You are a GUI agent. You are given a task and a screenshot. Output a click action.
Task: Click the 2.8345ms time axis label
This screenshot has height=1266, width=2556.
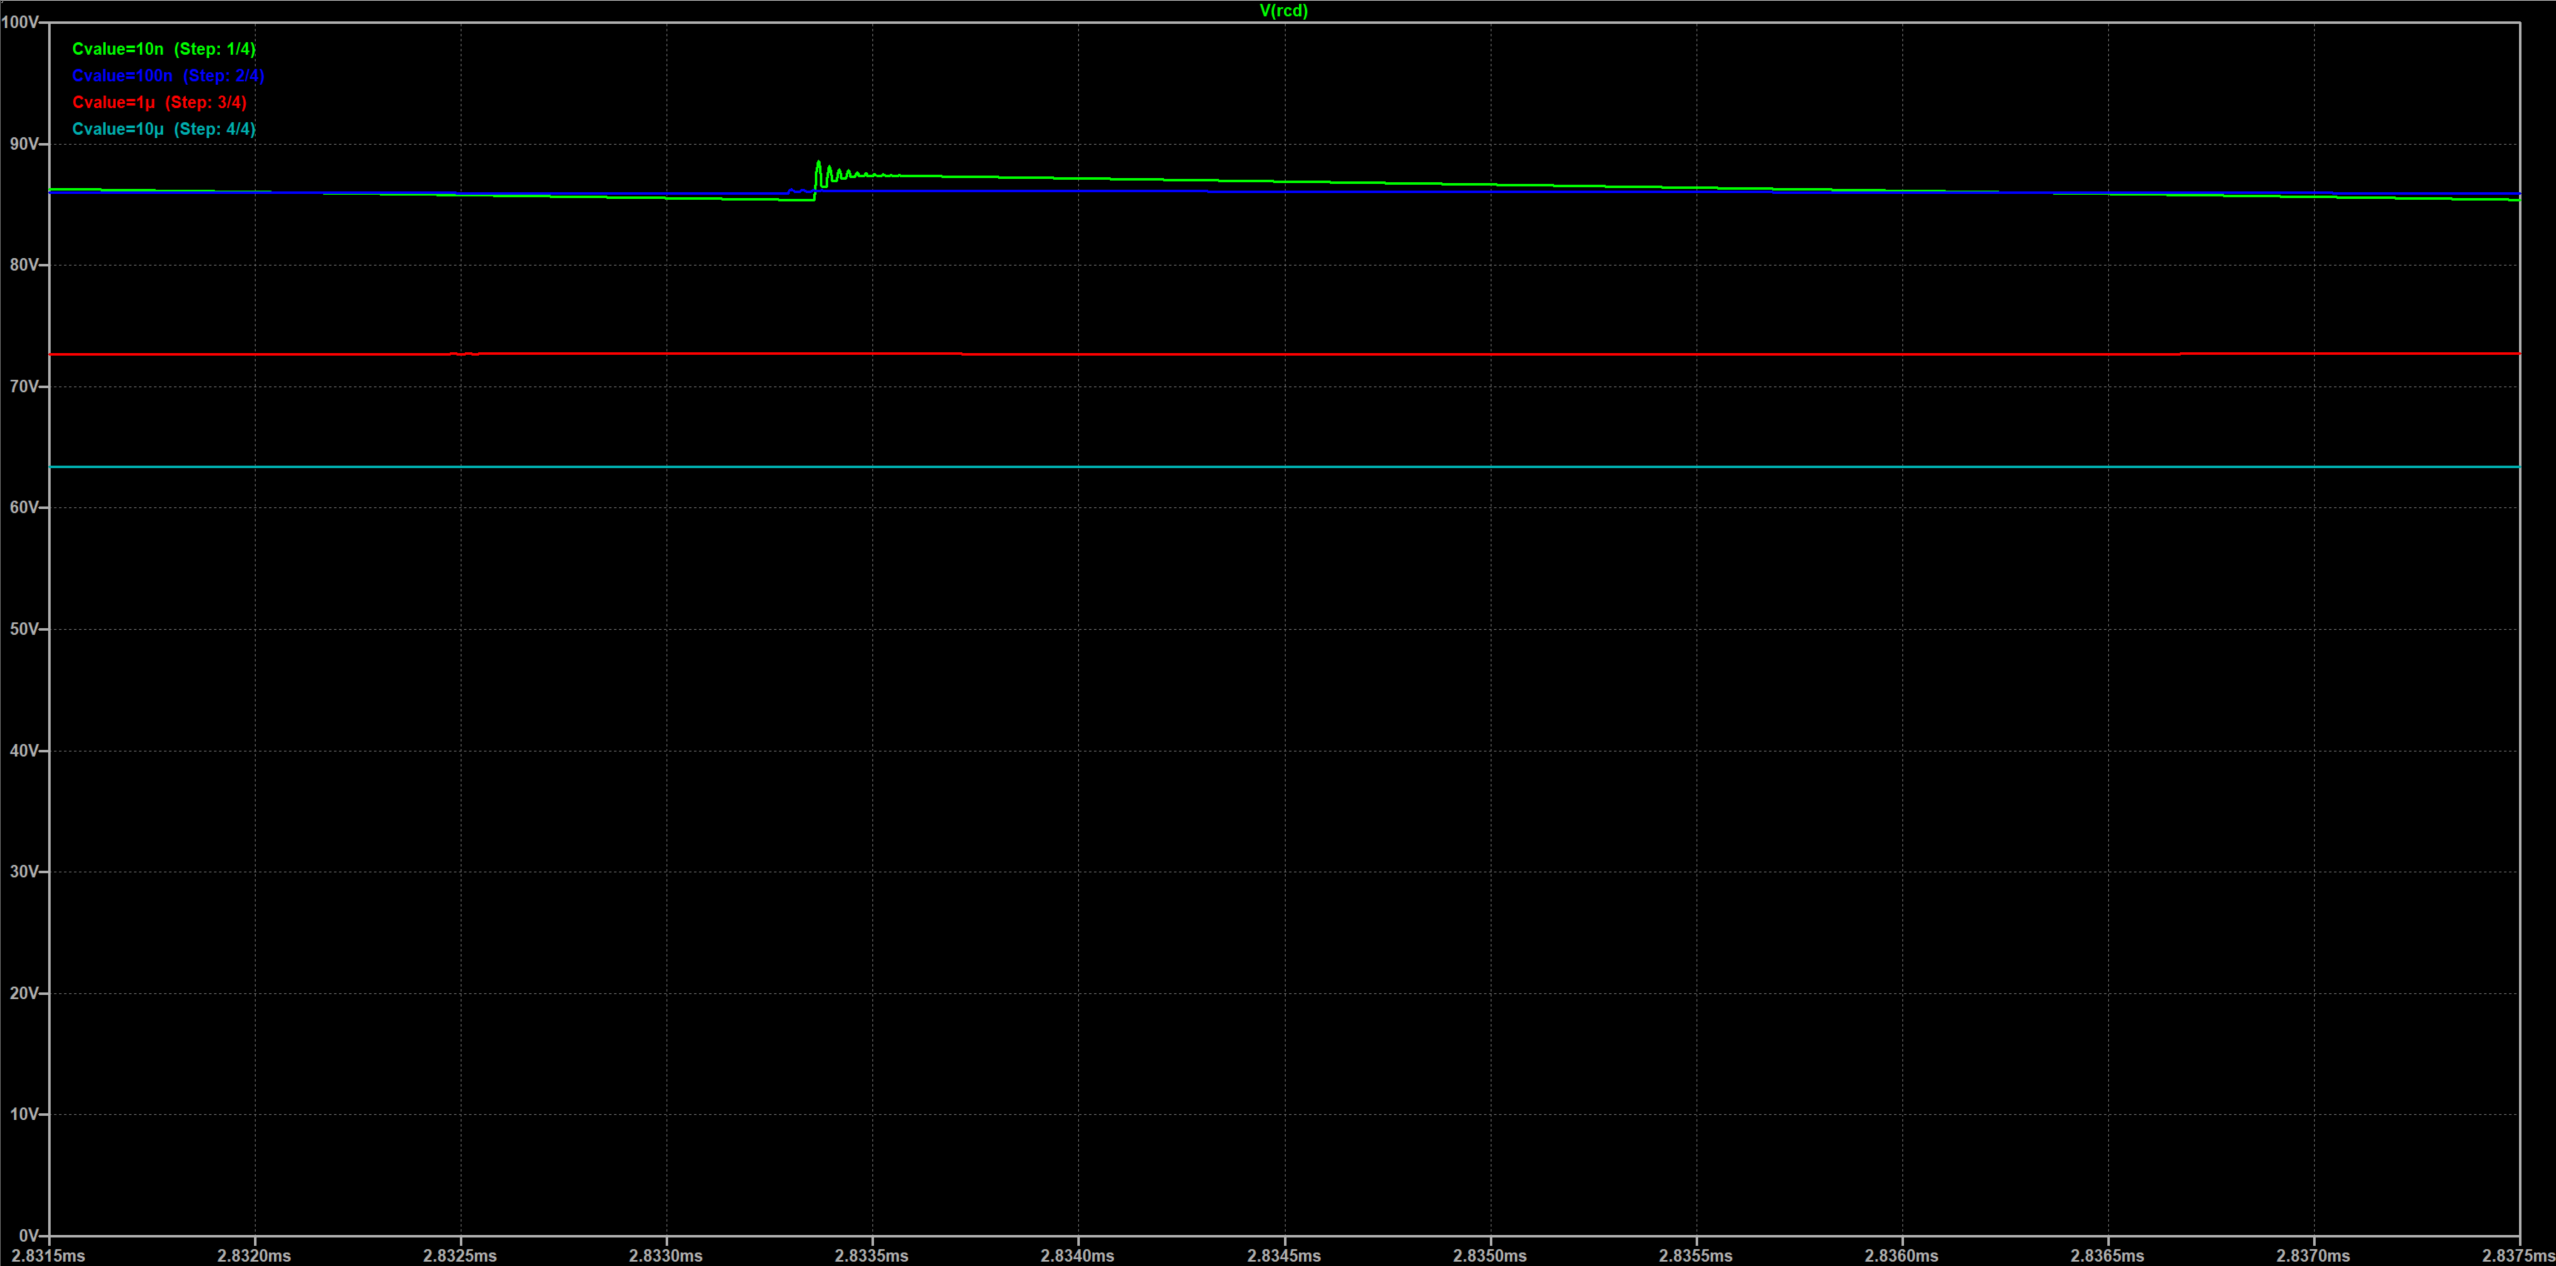tap(1283, 1255)
